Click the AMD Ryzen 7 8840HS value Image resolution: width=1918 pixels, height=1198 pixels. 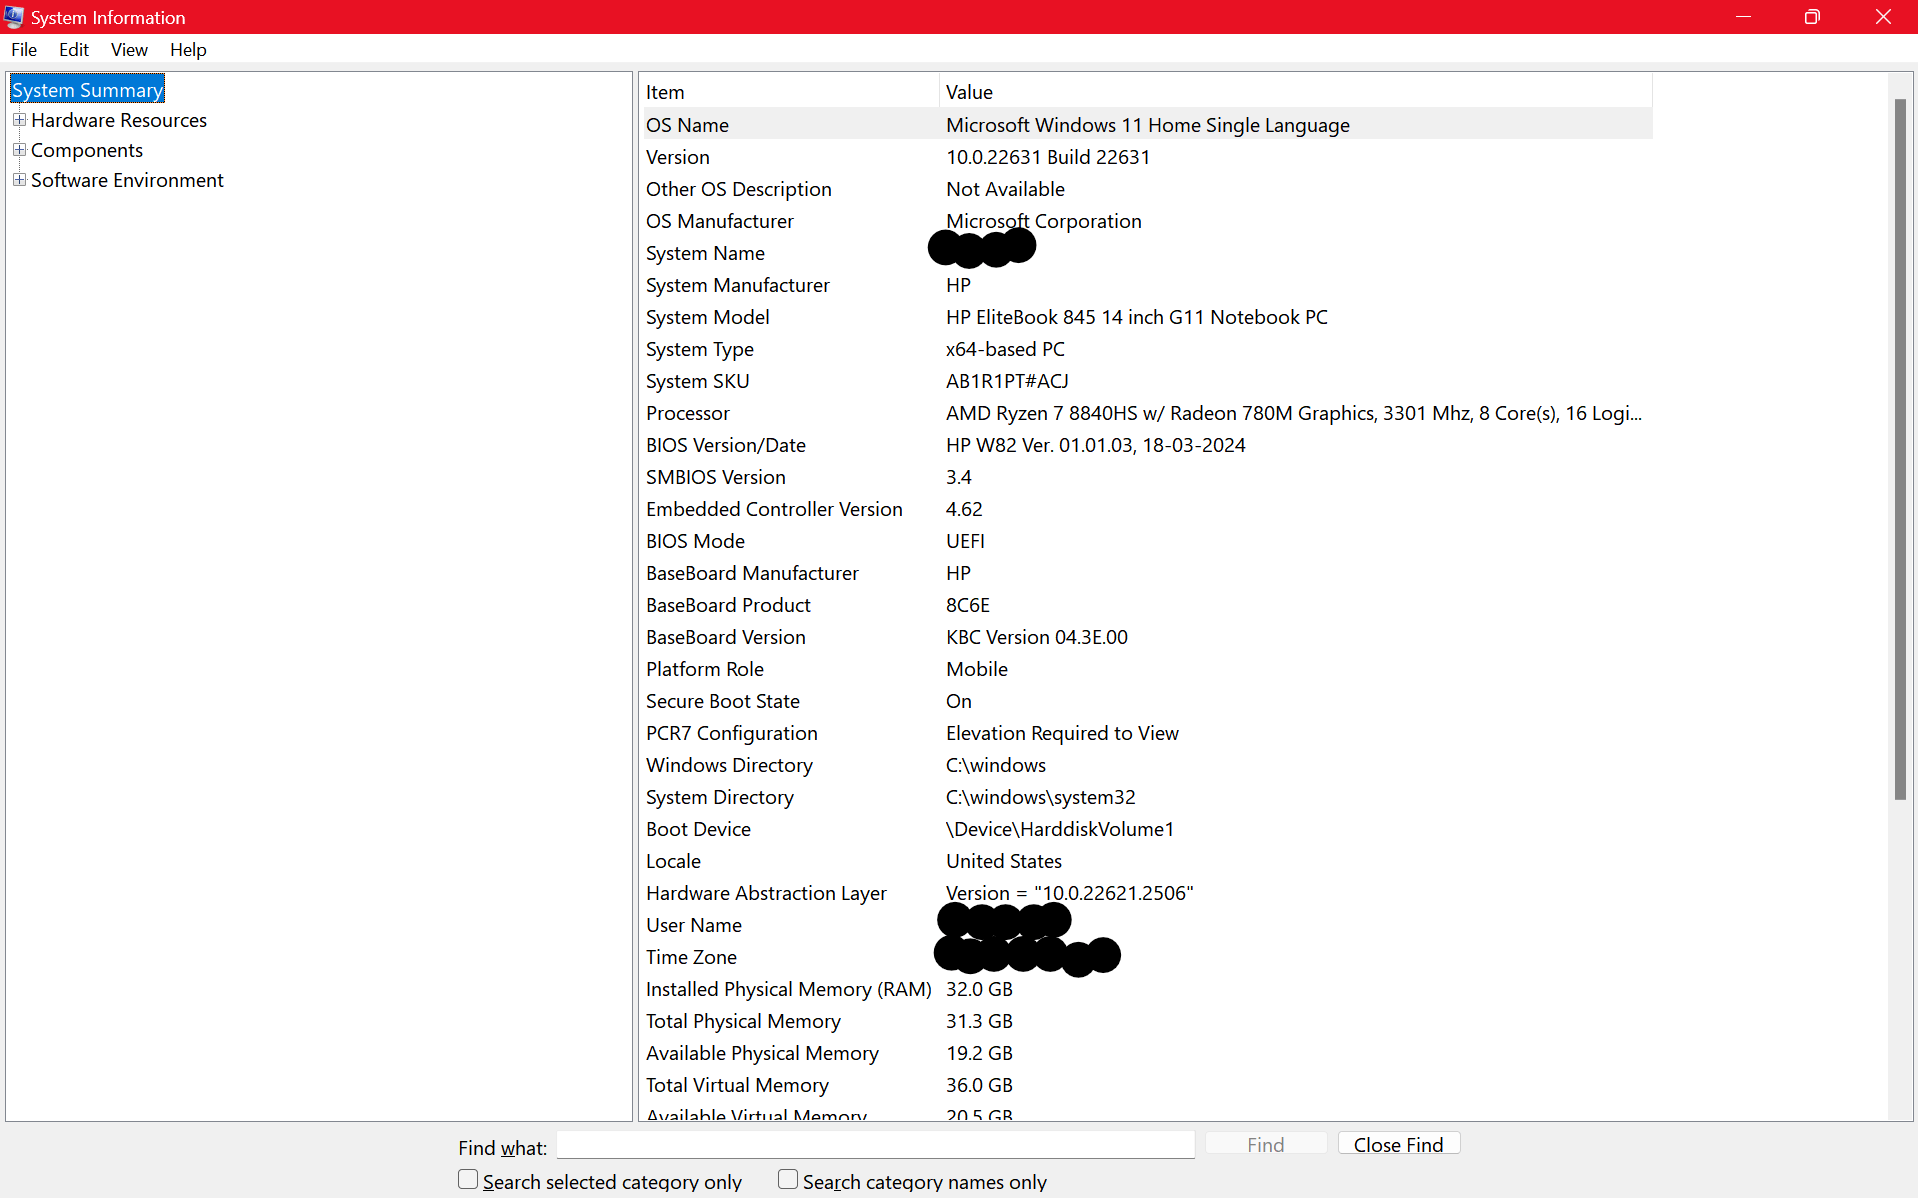[x=1294, y=413]
